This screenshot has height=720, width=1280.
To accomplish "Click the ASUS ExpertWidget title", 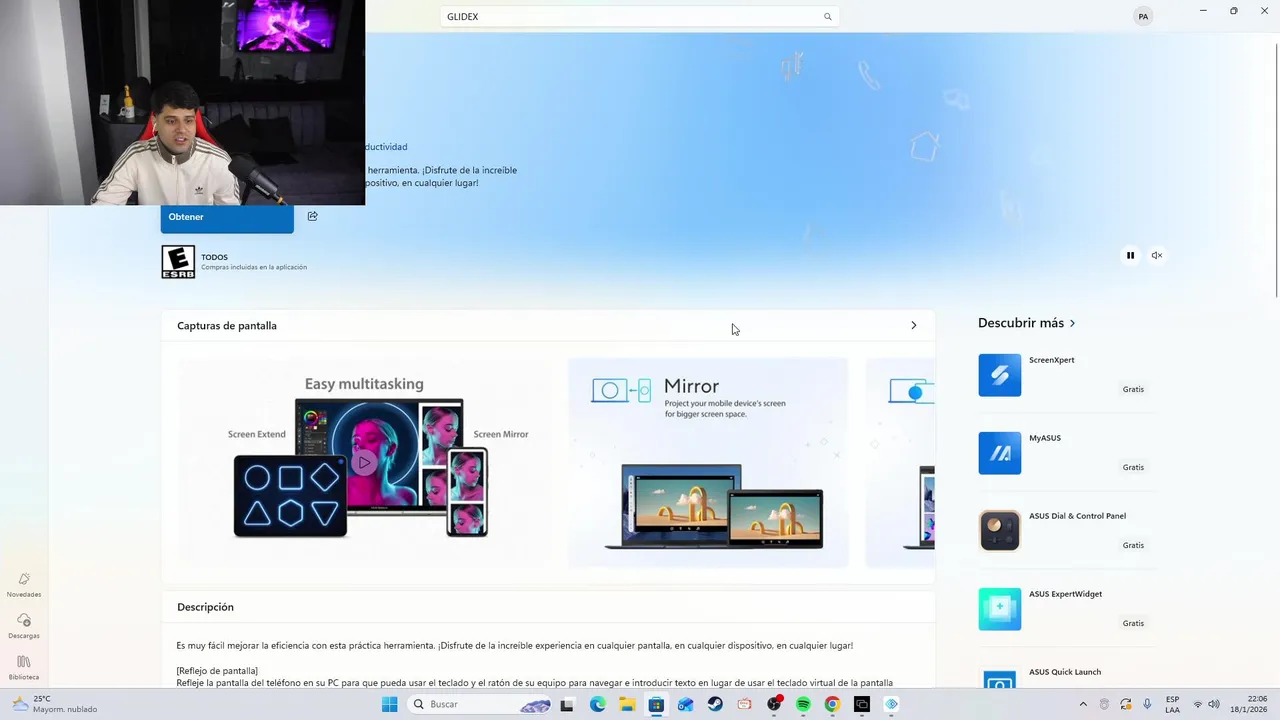I will pos(1065,594).
